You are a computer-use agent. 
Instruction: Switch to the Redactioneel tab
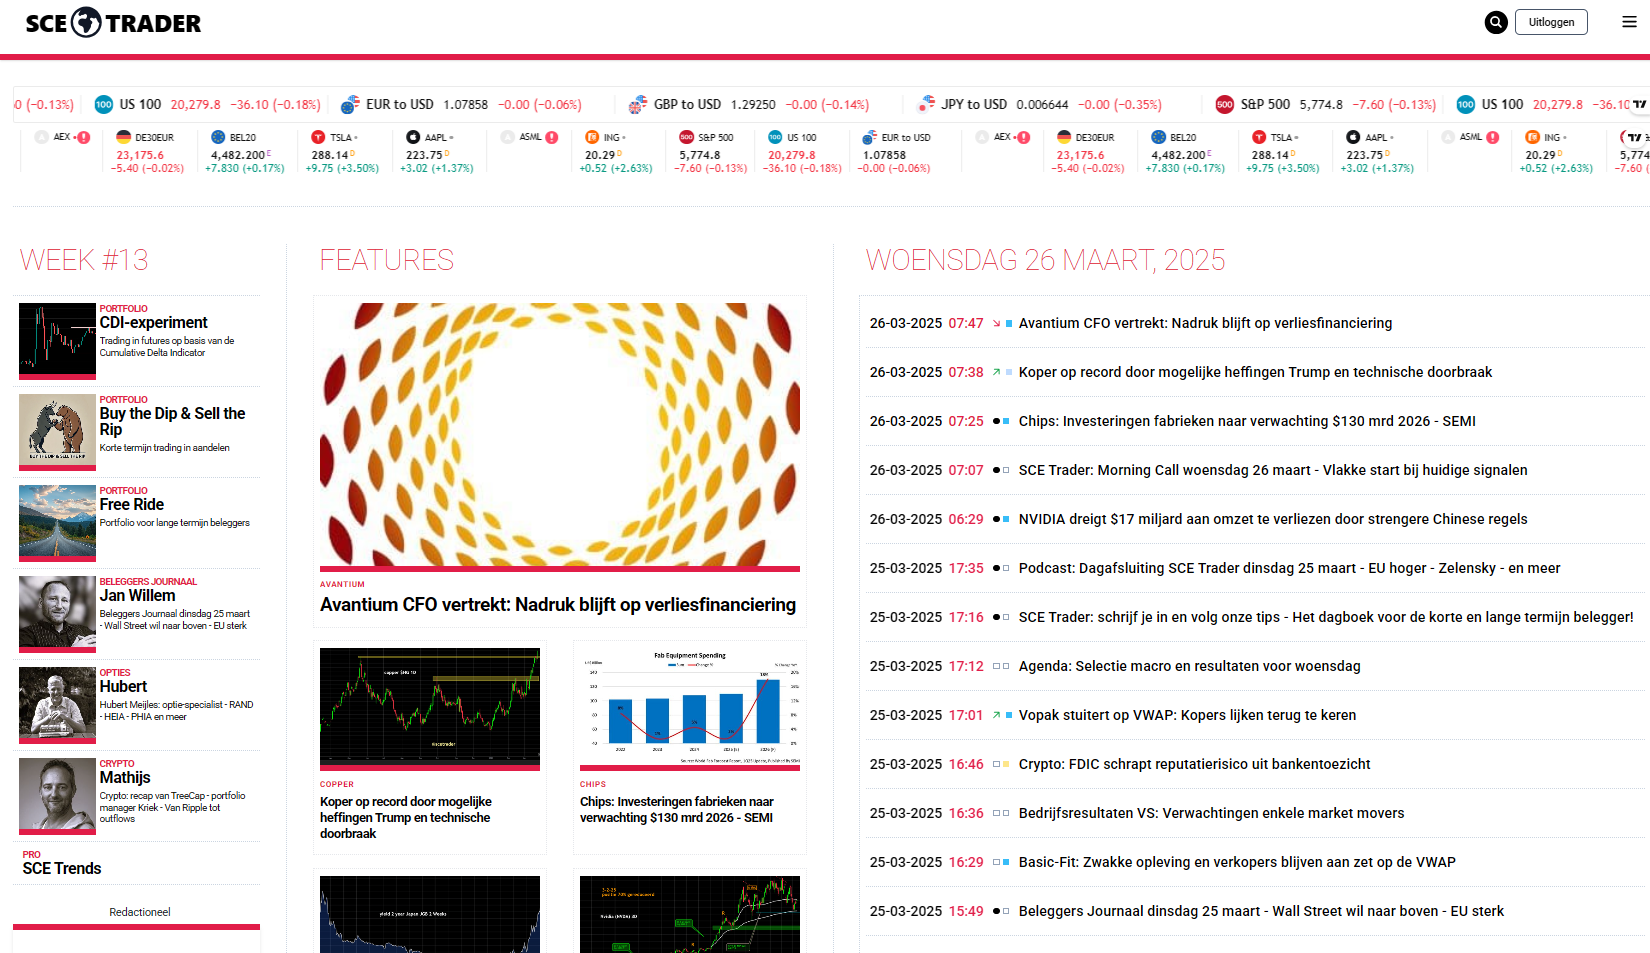tap(140, 912)
